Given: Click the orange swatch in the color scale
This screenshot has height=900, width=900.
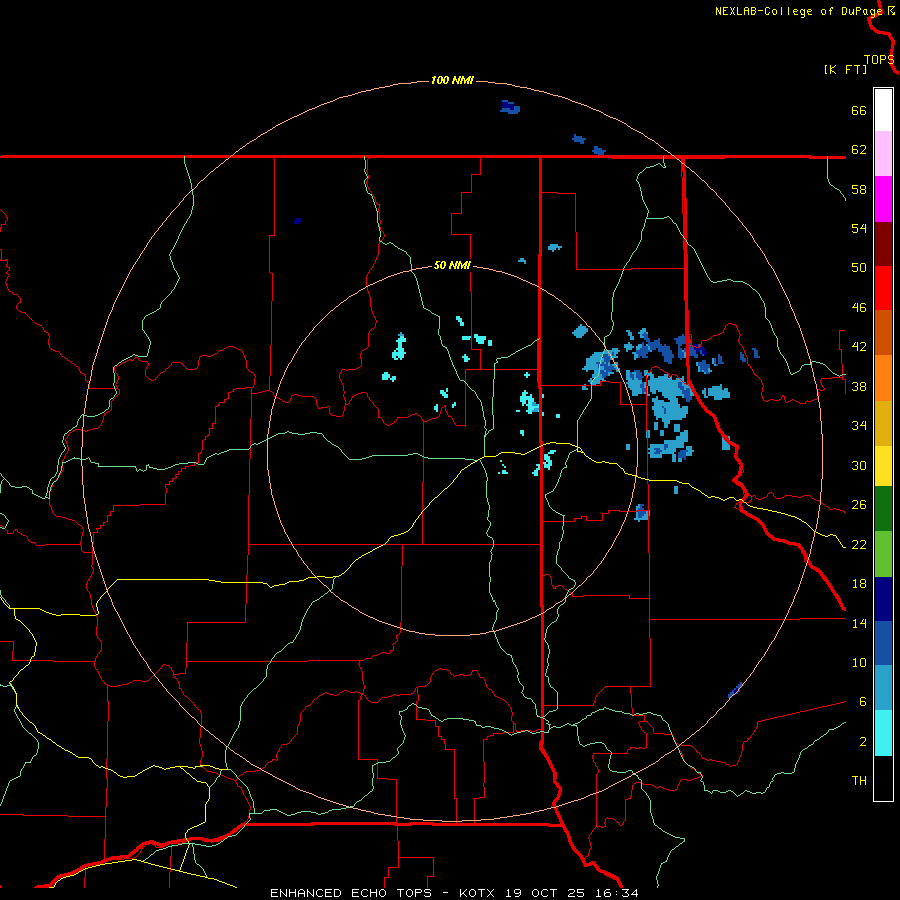Looking at the screenshot, I should click(x=883, y=378).
